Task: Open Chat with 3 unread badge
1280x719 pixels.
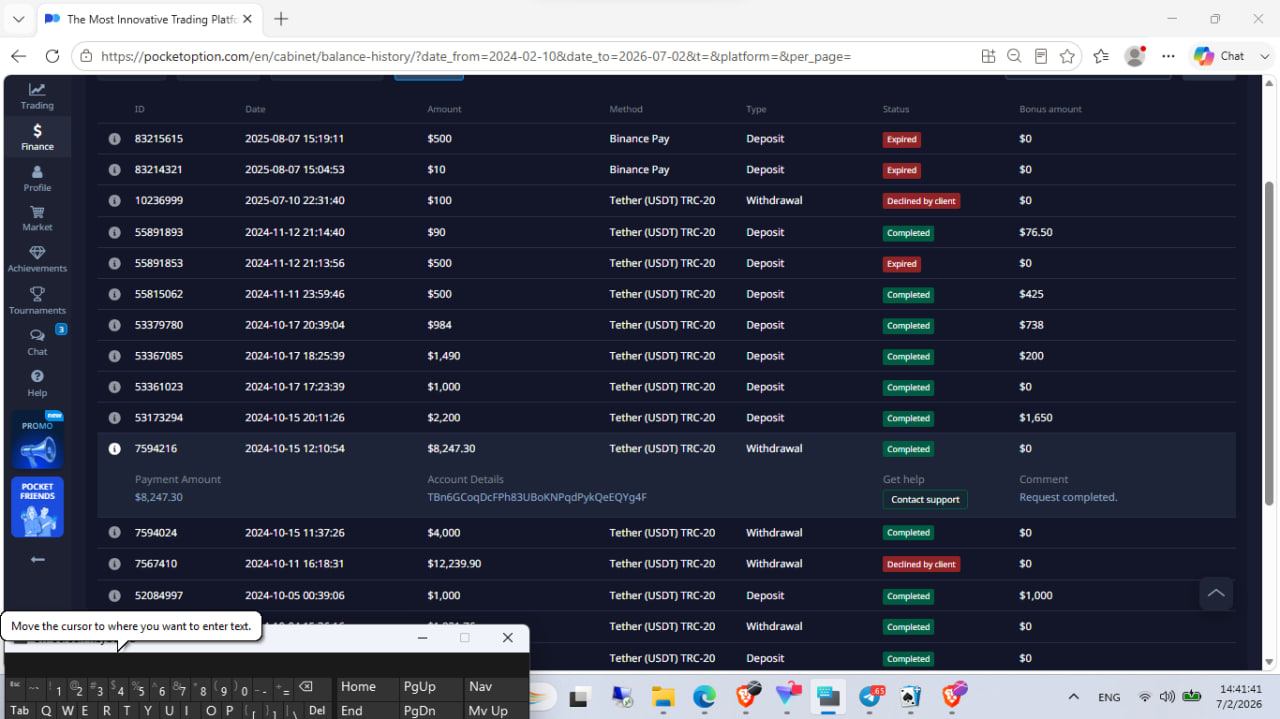Action: 37,342
